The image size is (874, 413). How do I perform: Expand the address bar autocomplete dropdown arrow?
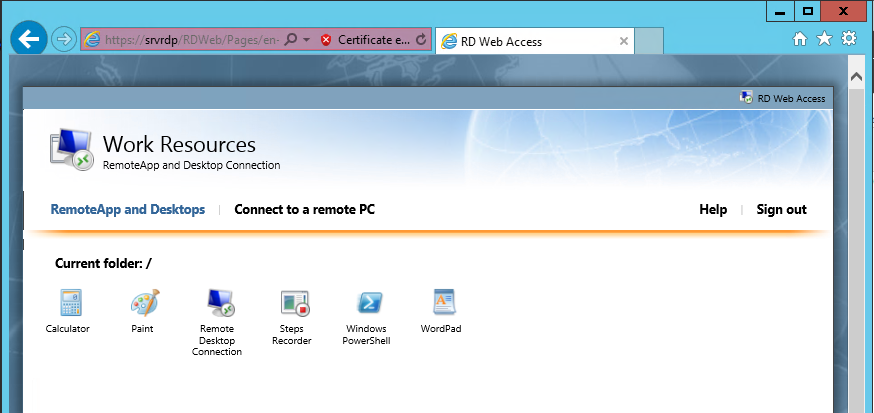pos(307,40)
